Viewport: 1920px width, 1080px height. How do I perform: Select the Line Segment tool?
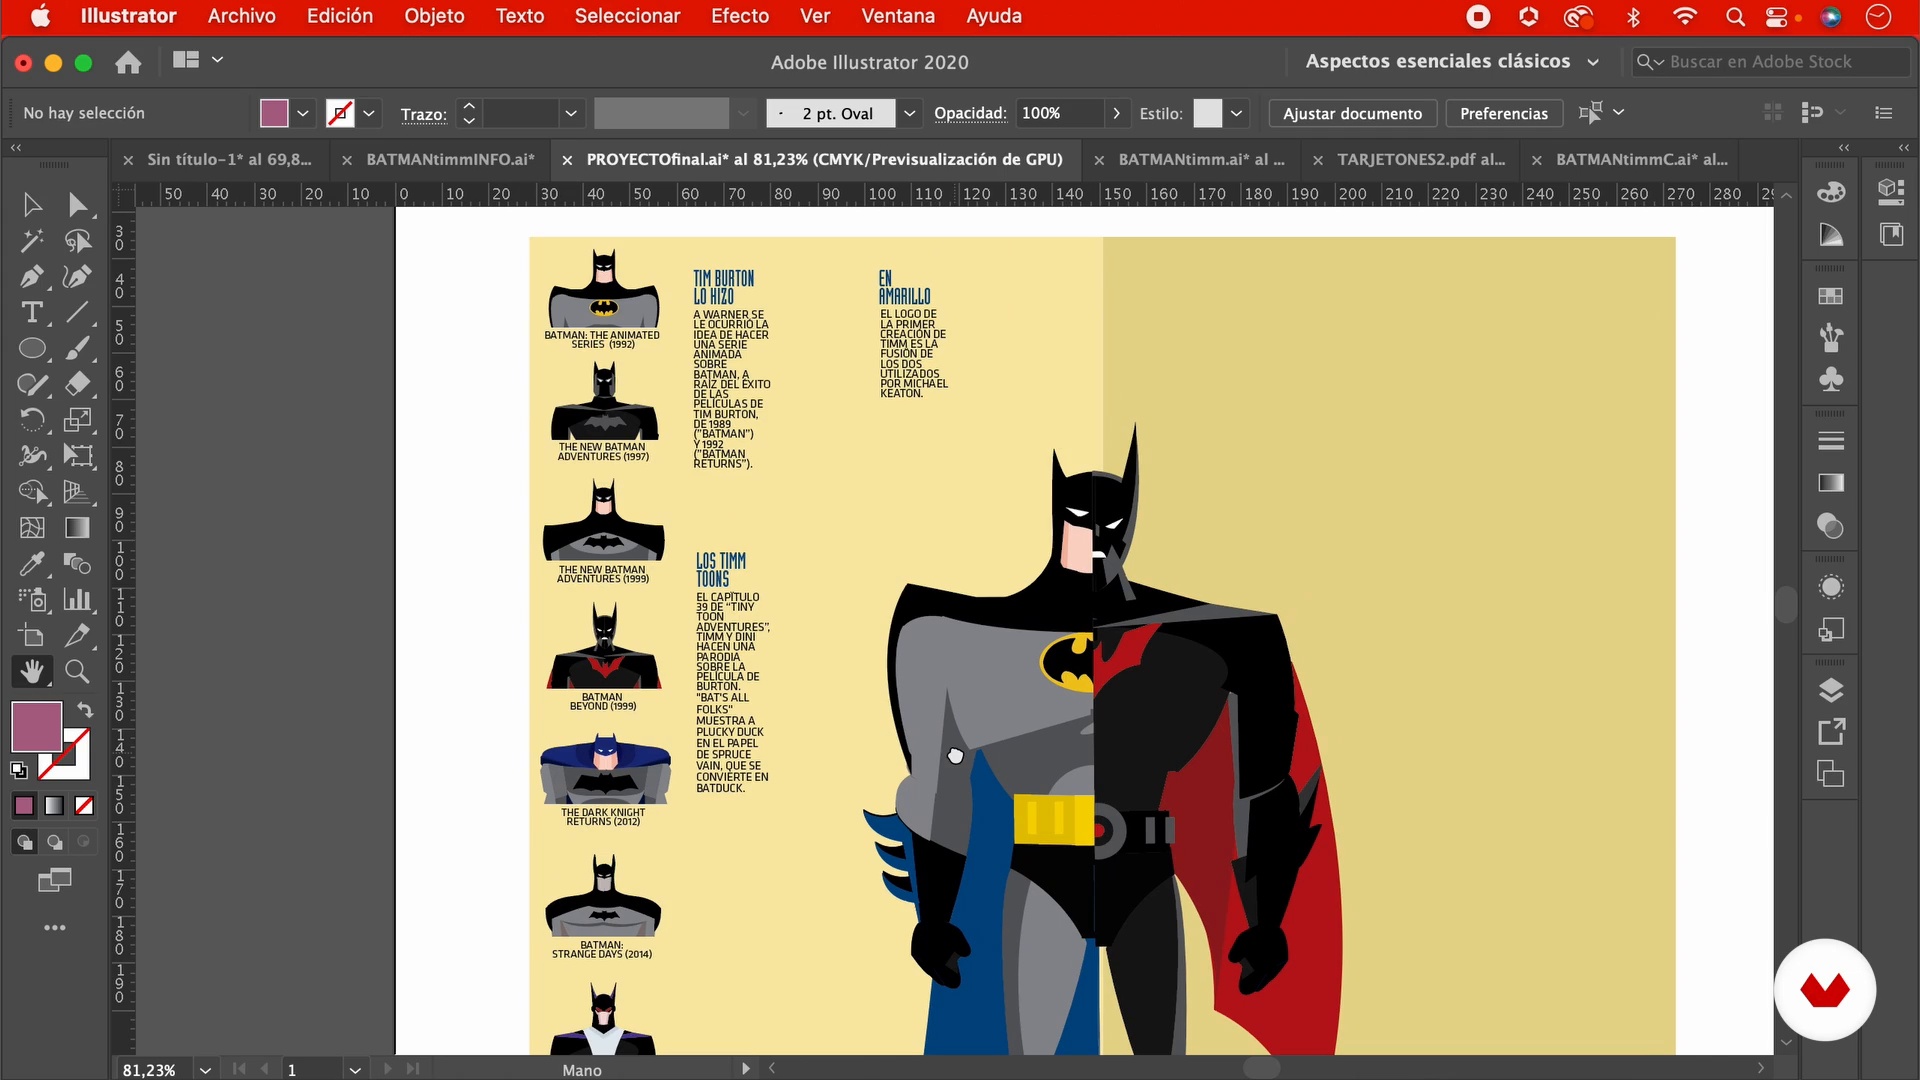(78, 313)
